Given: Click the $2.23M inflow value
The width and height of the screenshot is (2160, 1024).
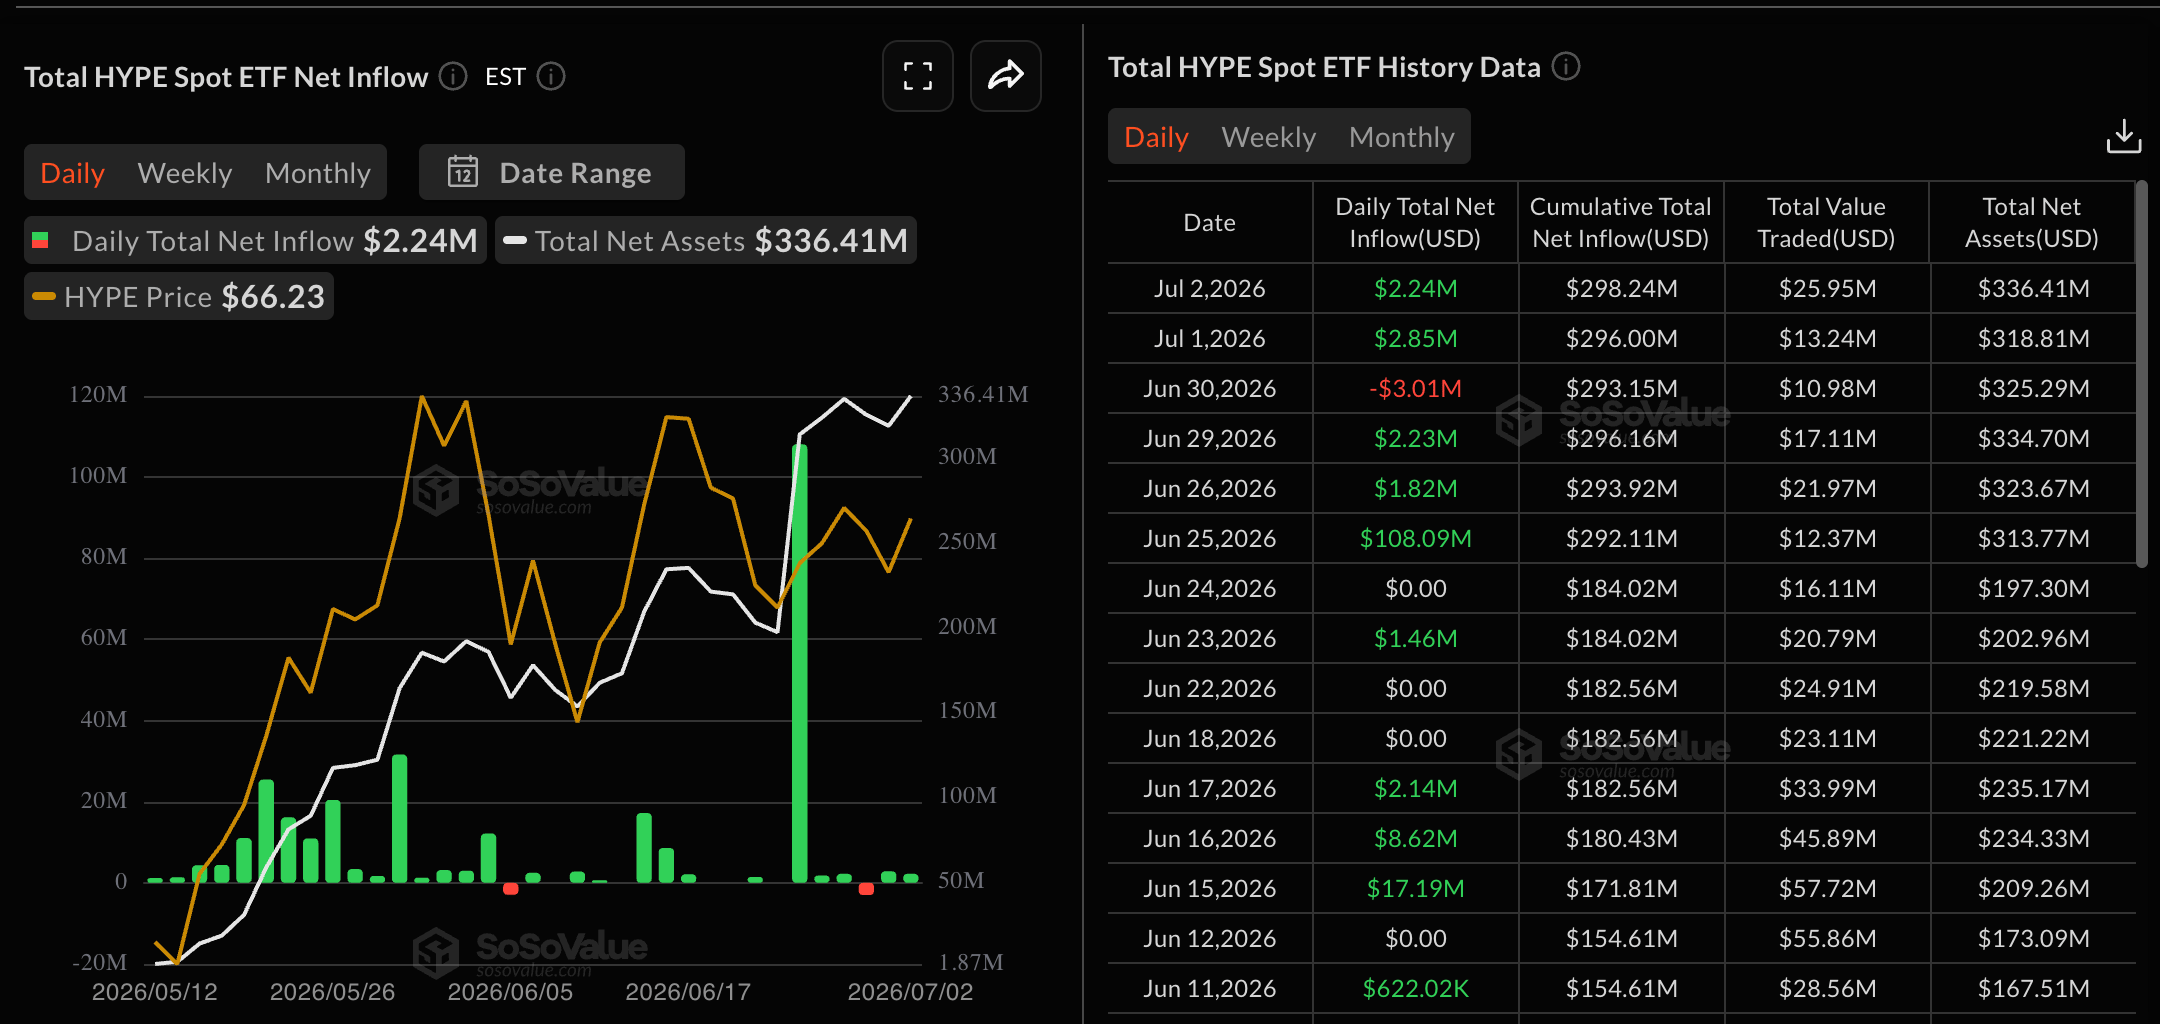Looking at the screenshot, I should [x=1415, y=439].
